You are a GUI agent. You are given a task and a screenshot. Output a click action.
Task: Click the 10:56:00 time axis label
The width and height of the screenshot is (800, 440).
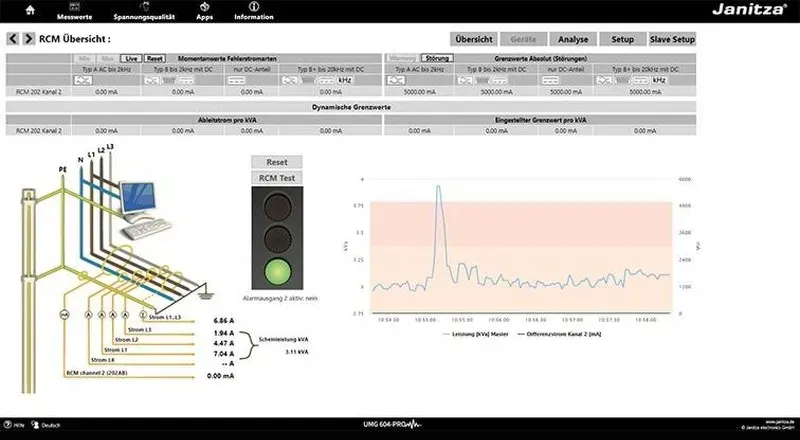coord(498,320)
